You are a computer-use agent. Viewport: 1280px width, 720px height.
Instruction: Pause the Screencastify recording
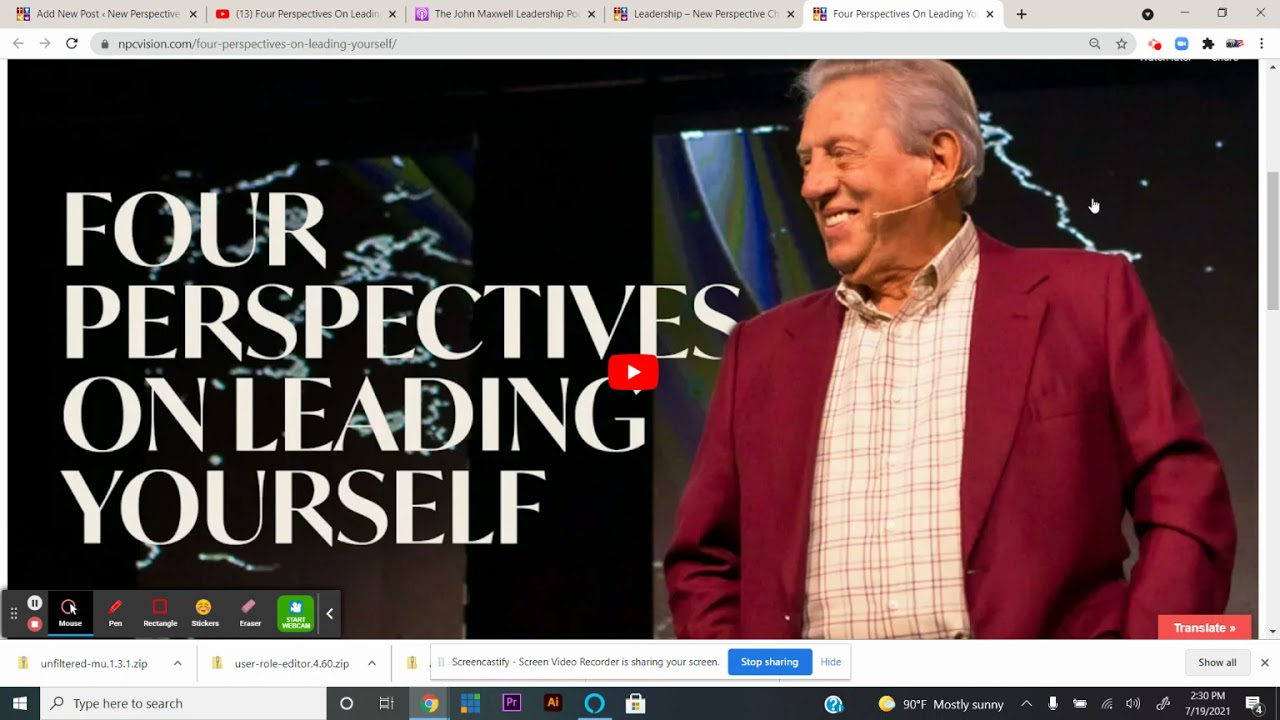[x=35, y=603]
